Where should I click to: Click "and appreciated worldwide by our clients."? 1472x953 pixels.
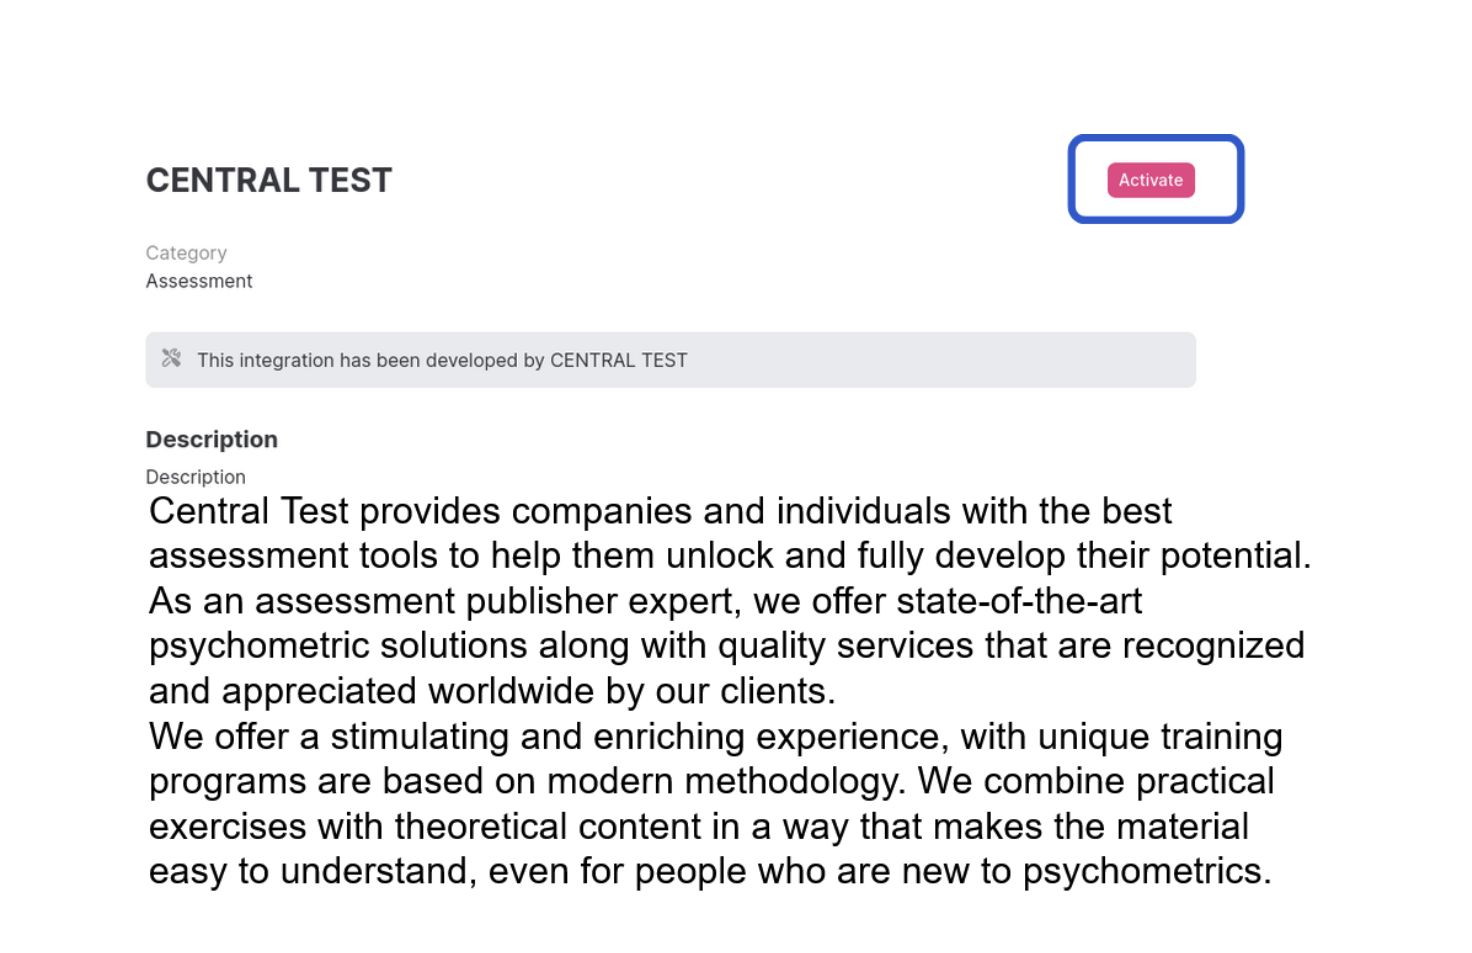(x=492, y=691)
